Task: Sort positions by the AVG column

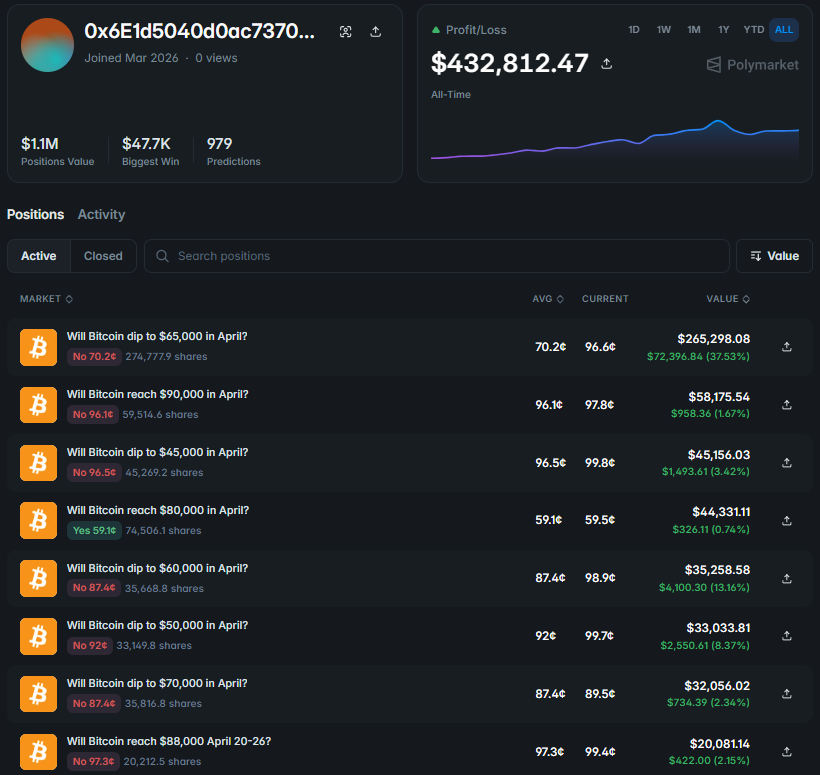Action: [x=548, y=298]
